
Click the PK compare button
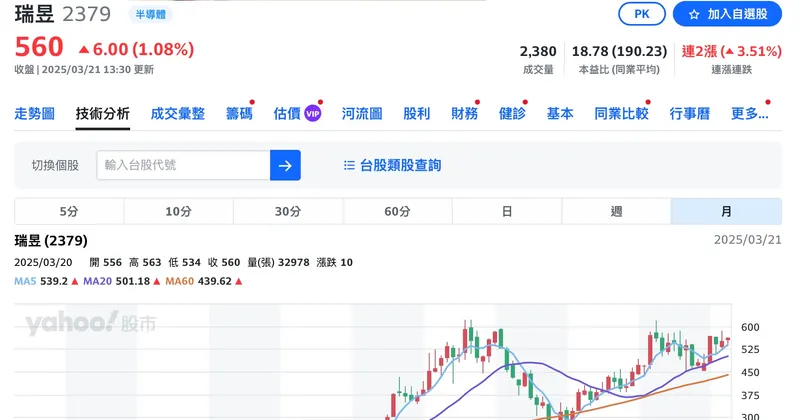click(x=642, y=14)
